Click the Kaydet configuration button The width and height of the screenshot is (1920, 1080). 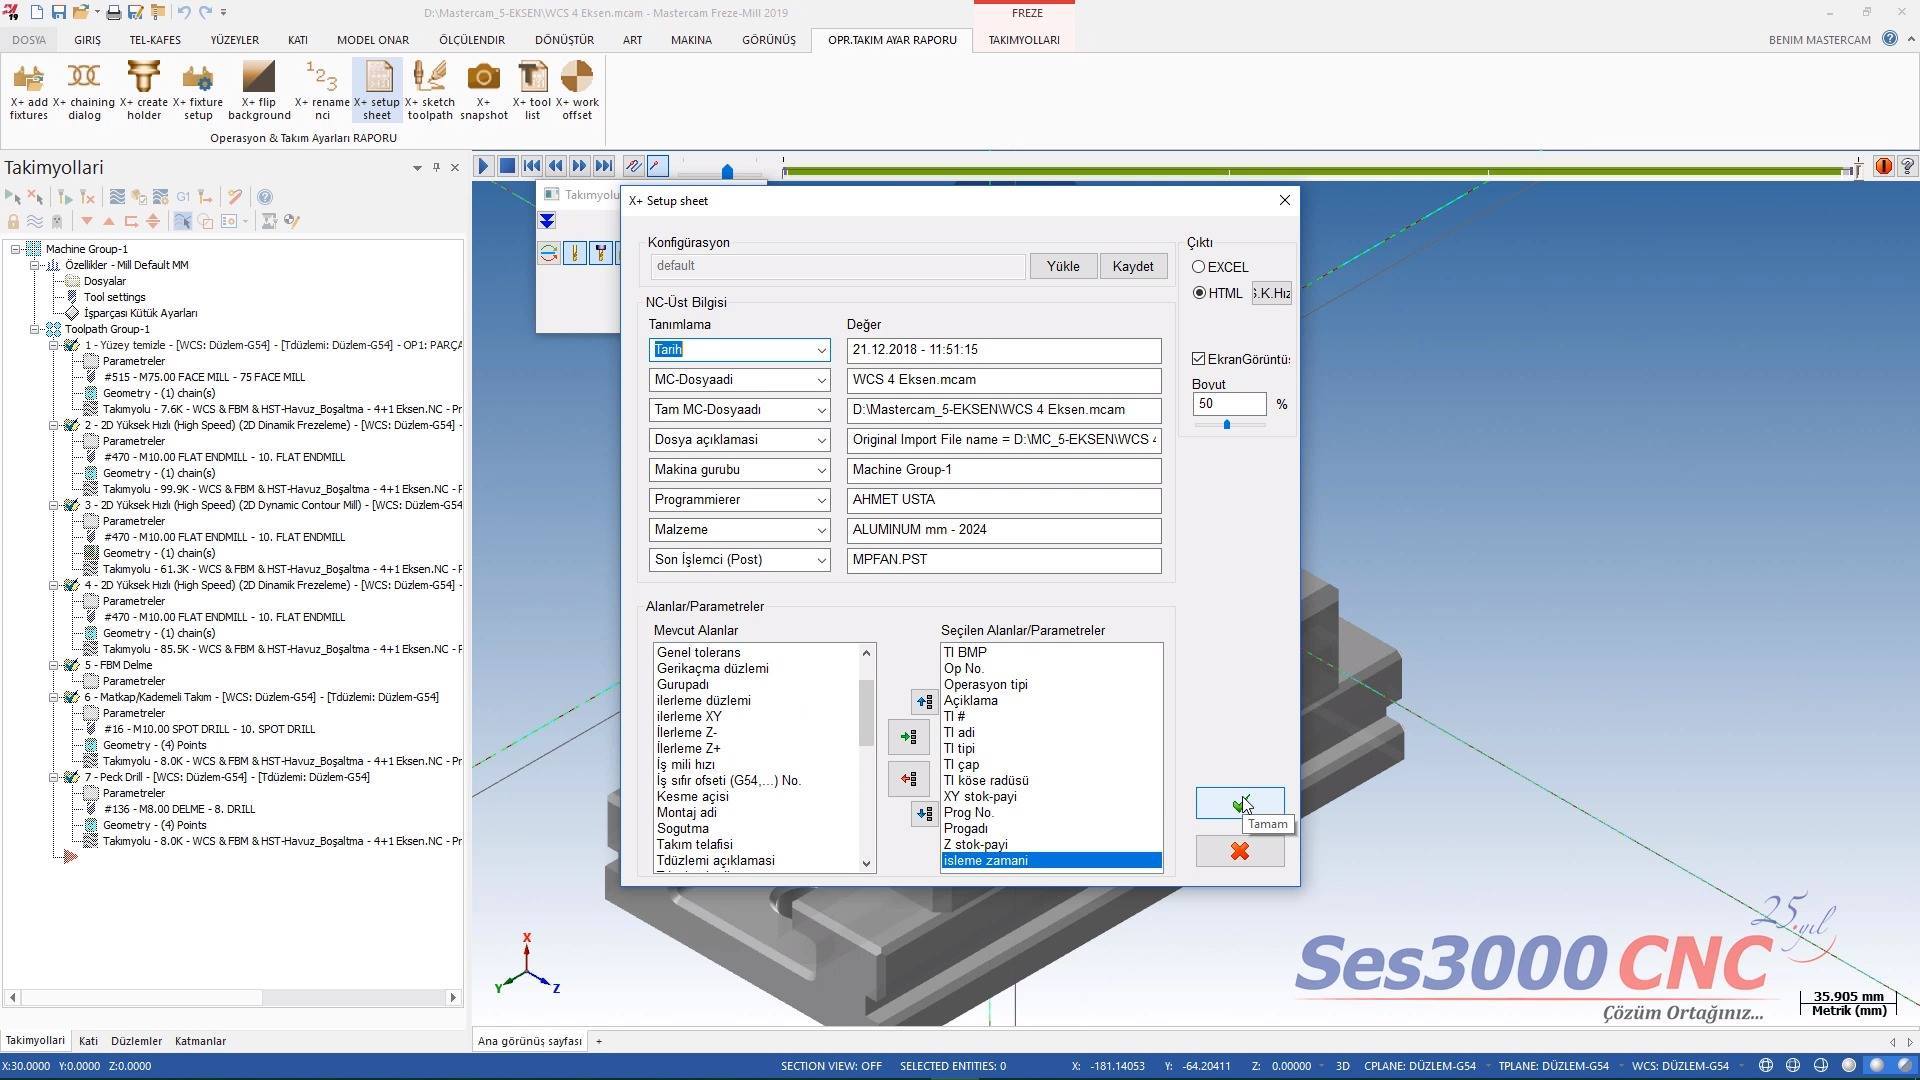pyautogui.click(x=1133, y=266)
